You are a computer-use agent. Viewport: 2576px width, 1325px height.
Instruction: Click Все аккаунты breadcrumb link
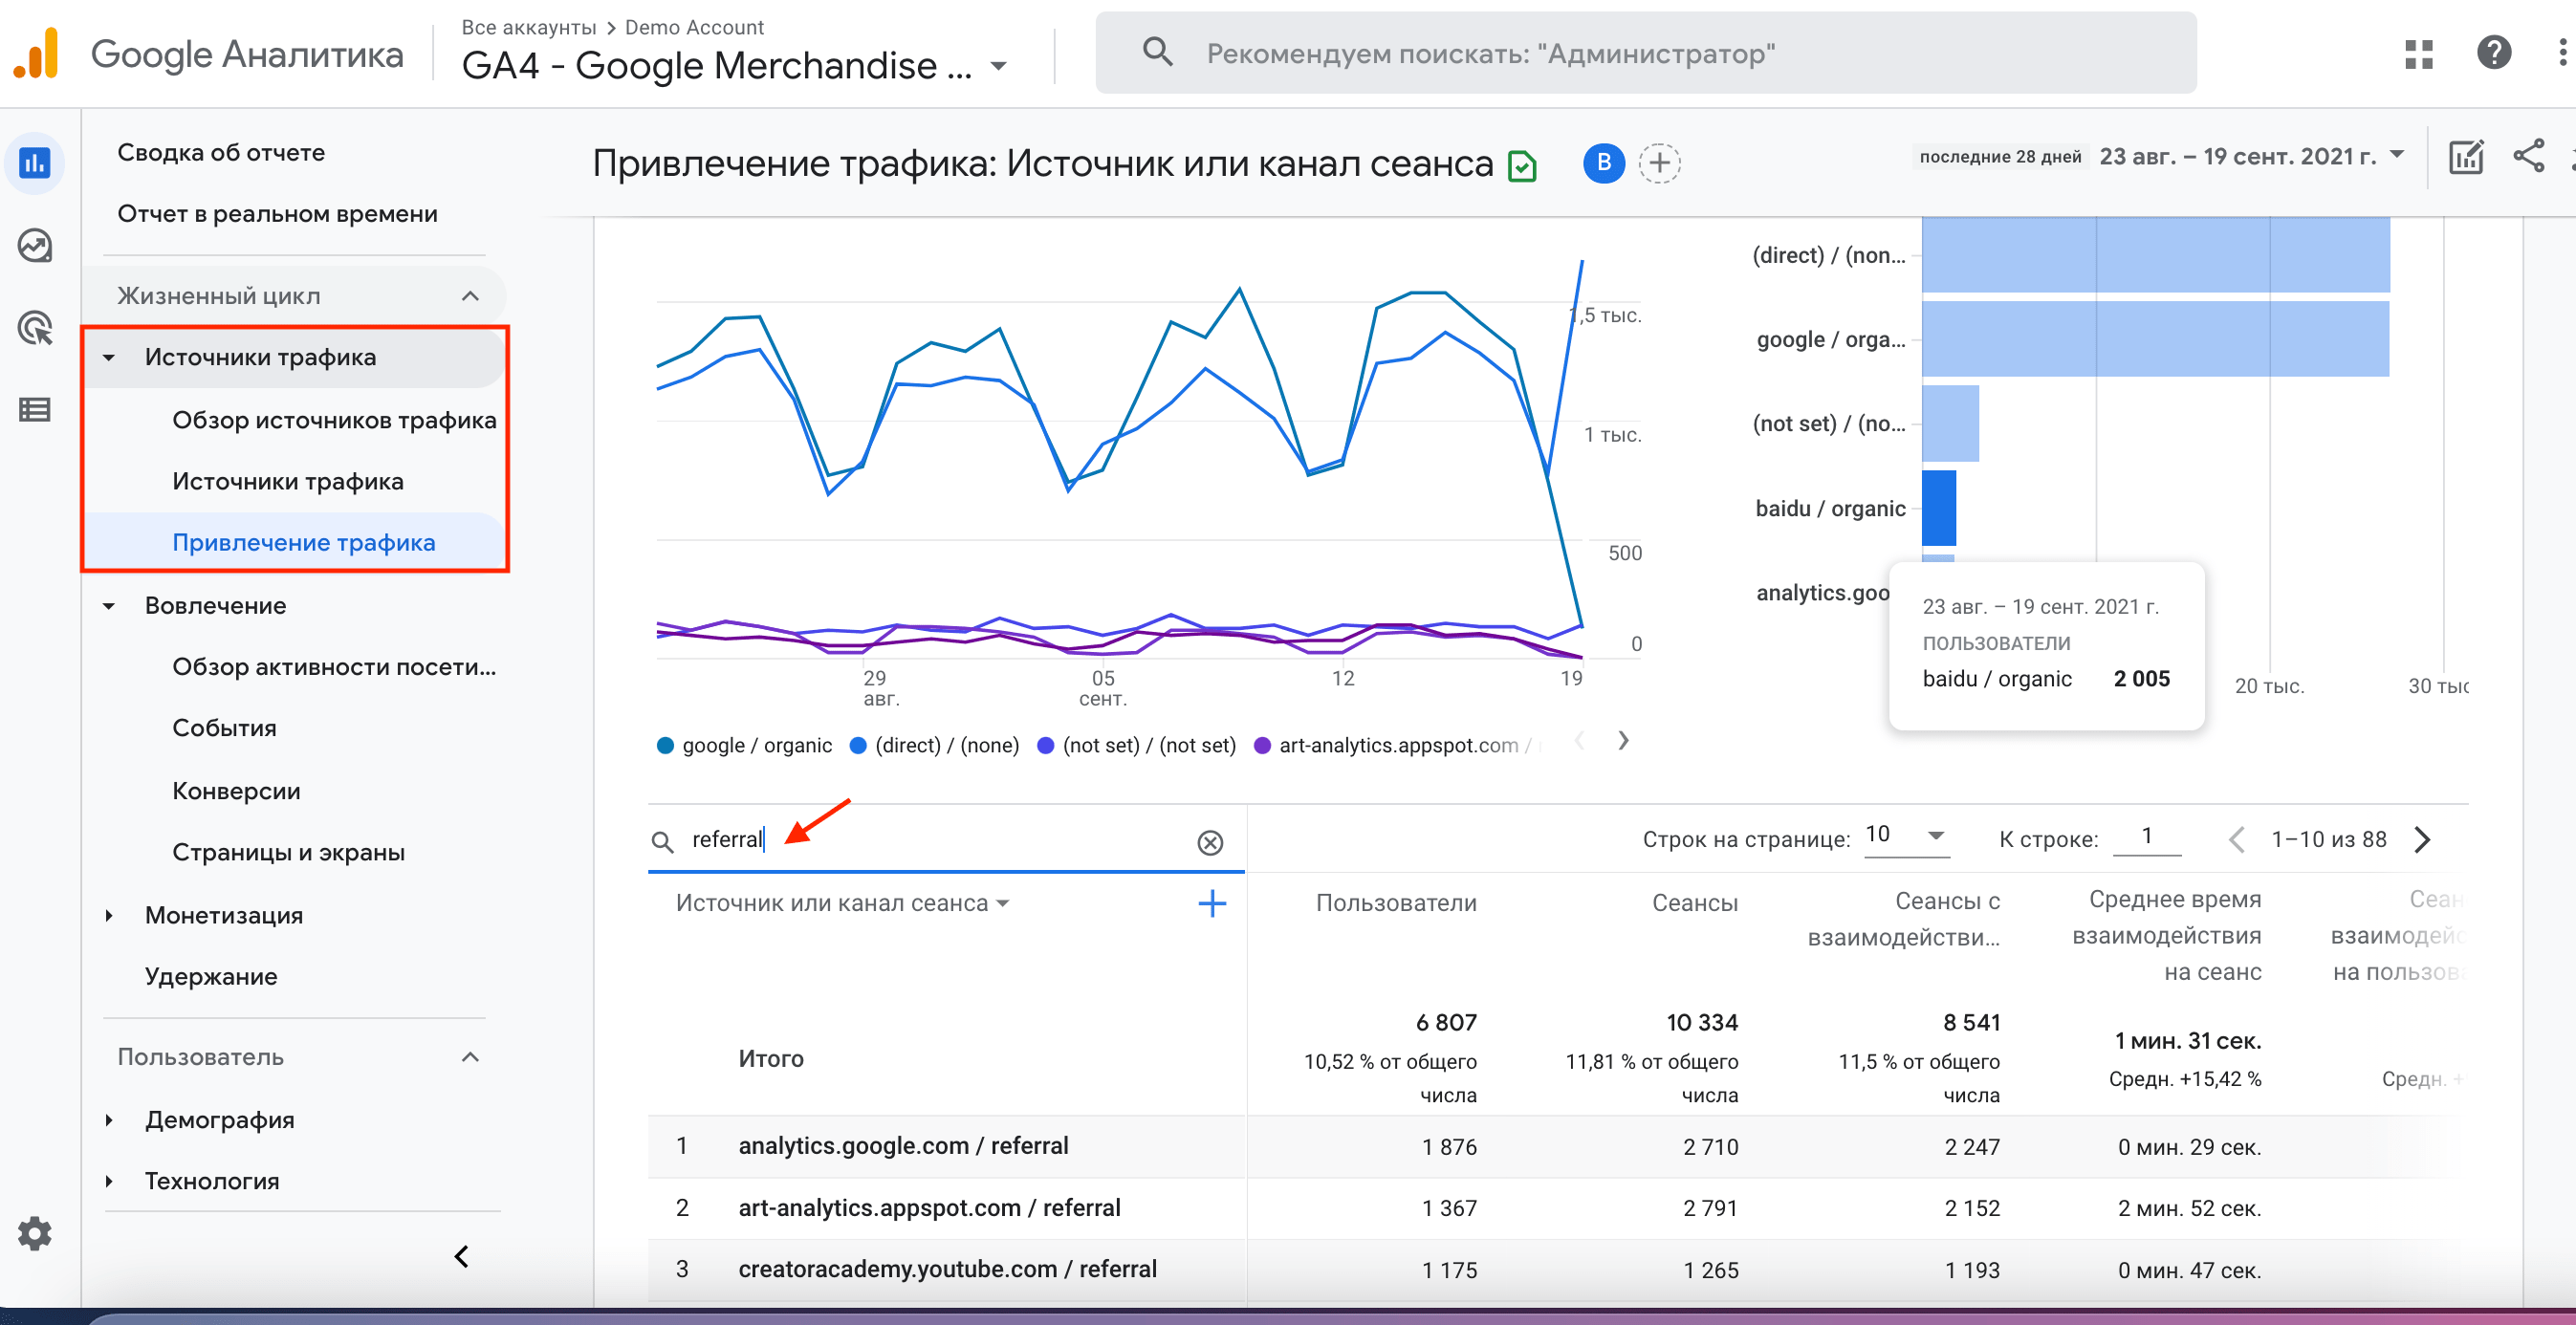(528, 27)
